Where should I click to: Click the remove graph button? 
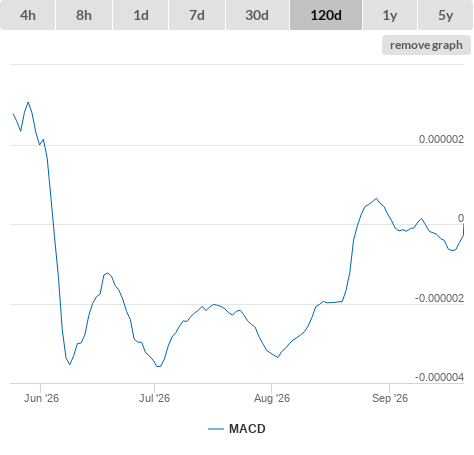pos(426,45)
